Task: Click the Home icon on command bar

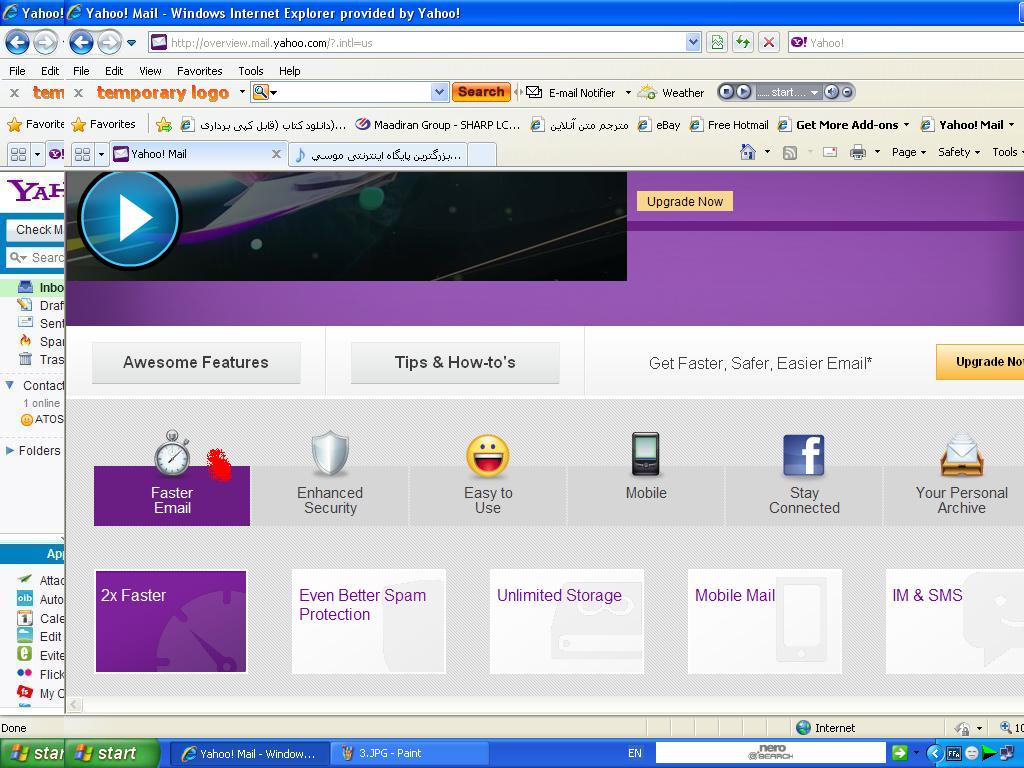Action: click(x=748, y=153)
